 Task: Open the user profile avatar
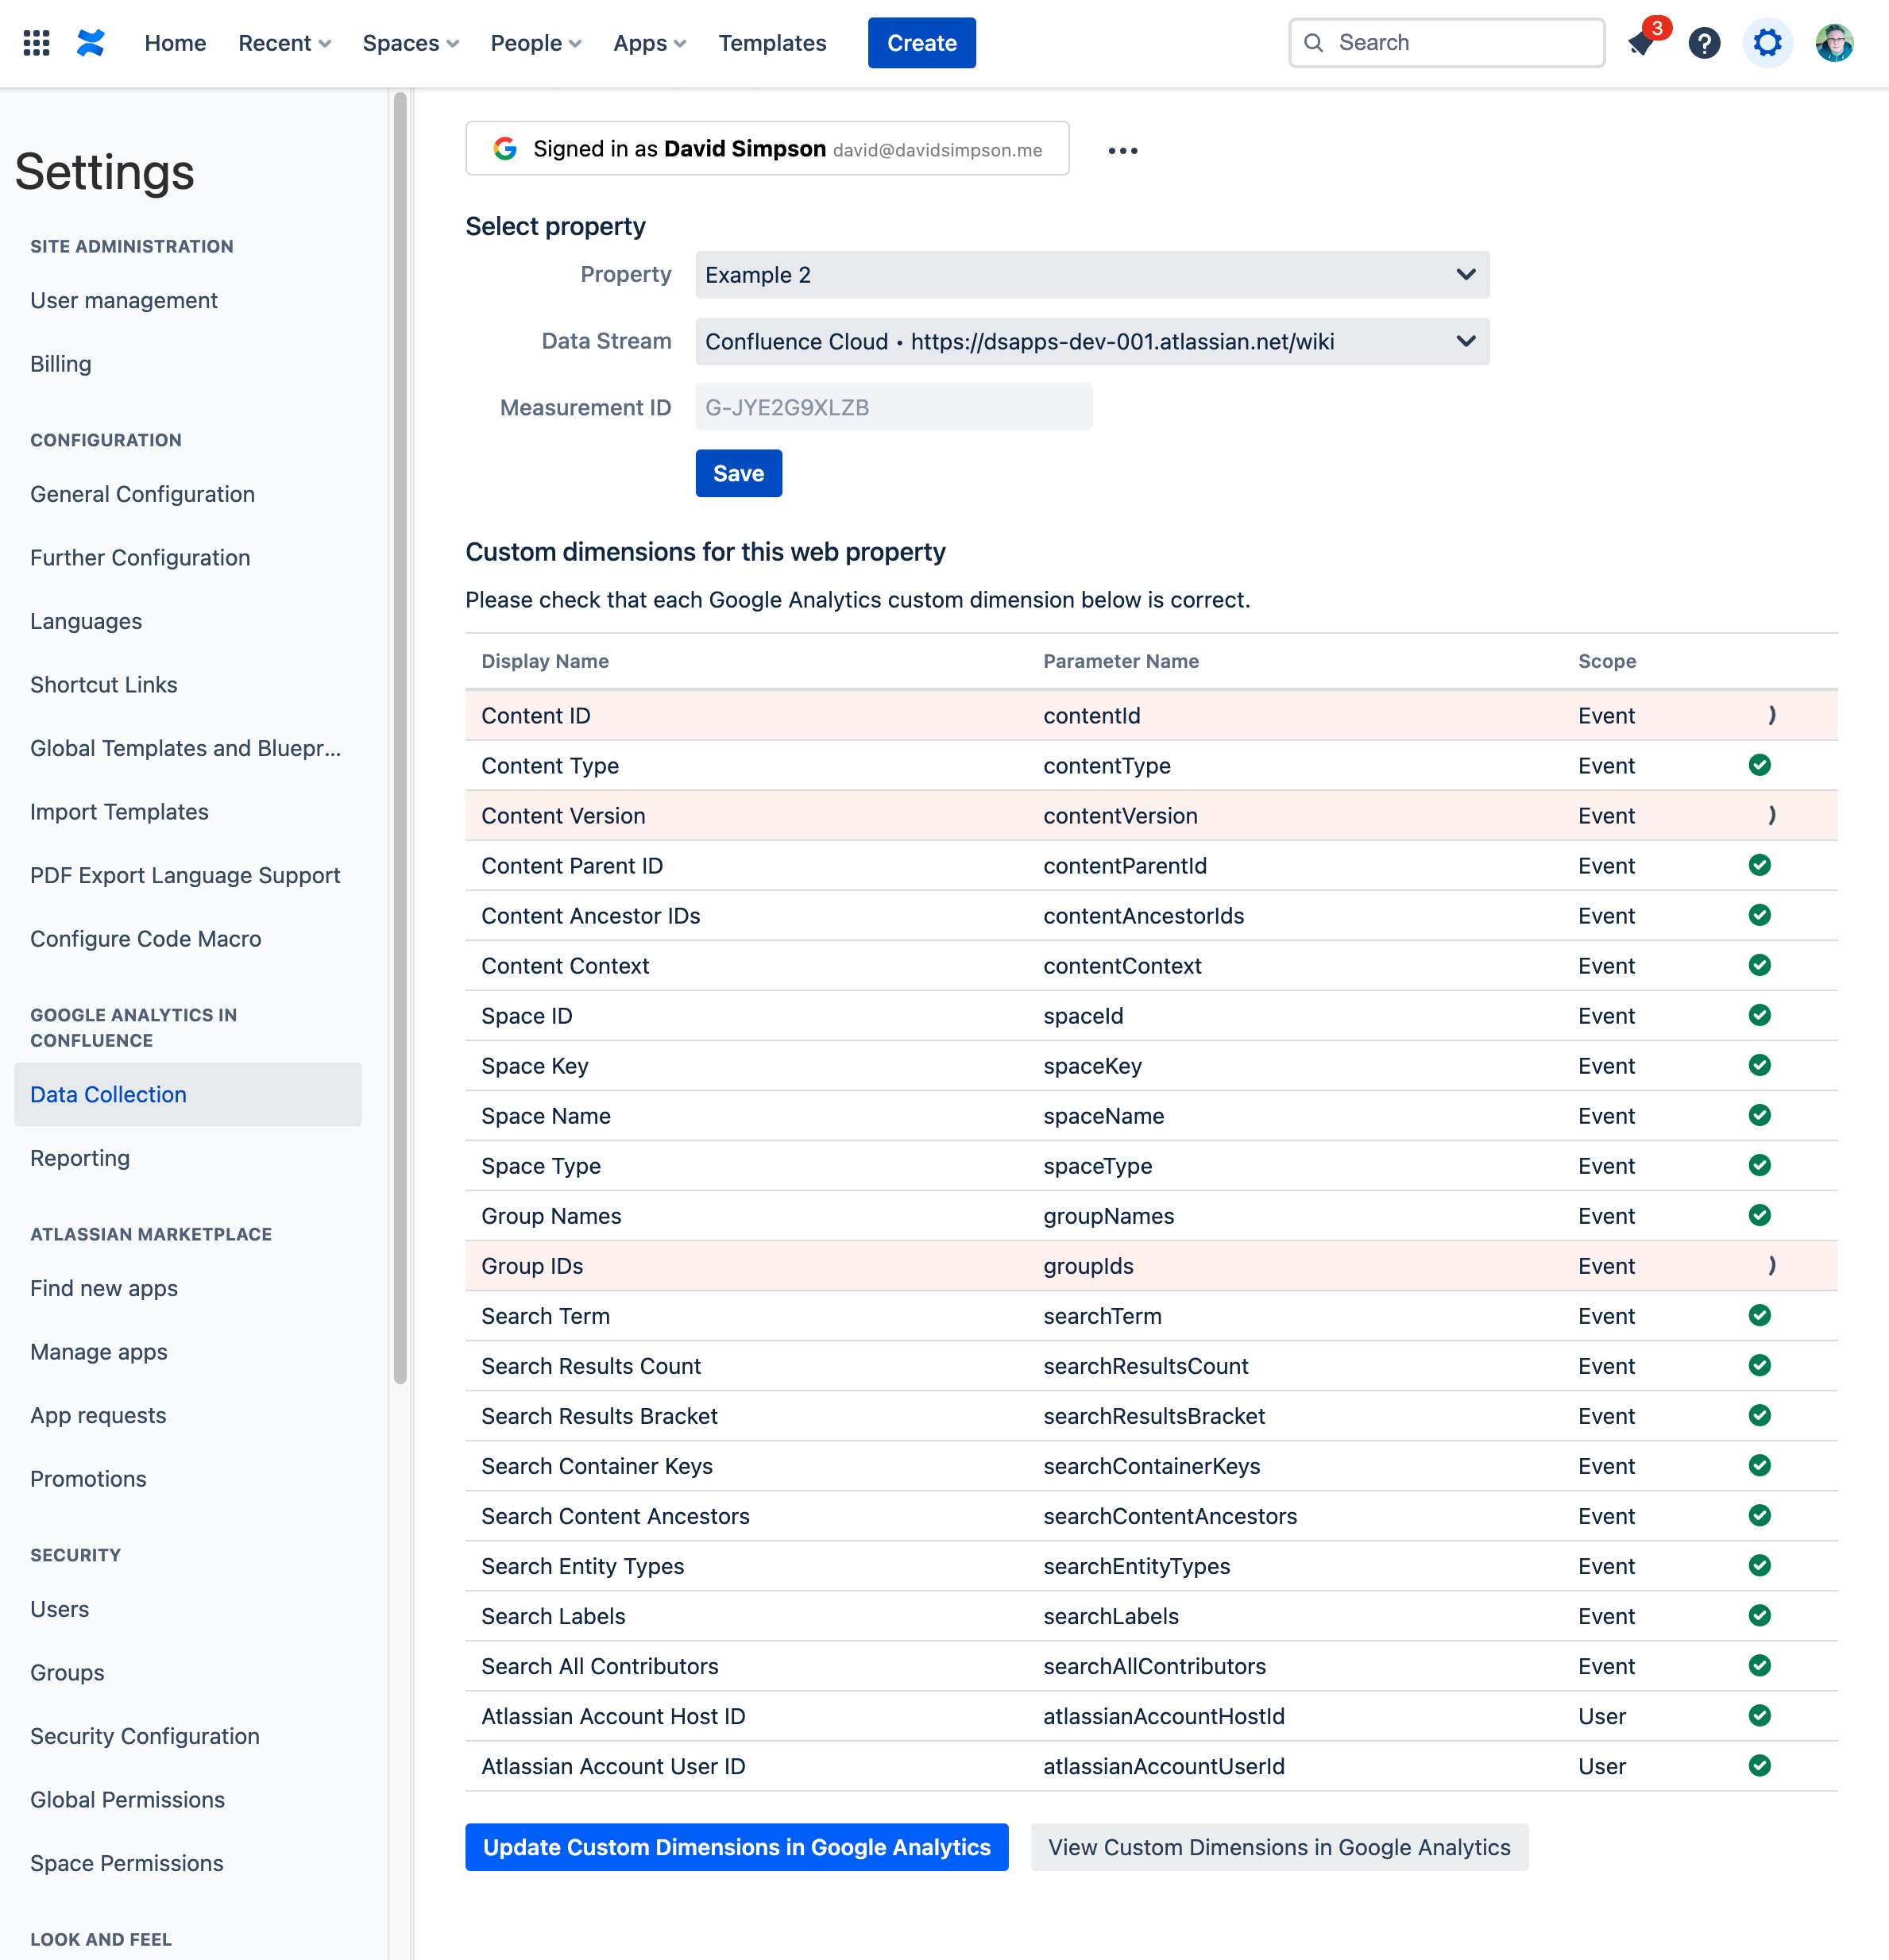coord(1834,43)
